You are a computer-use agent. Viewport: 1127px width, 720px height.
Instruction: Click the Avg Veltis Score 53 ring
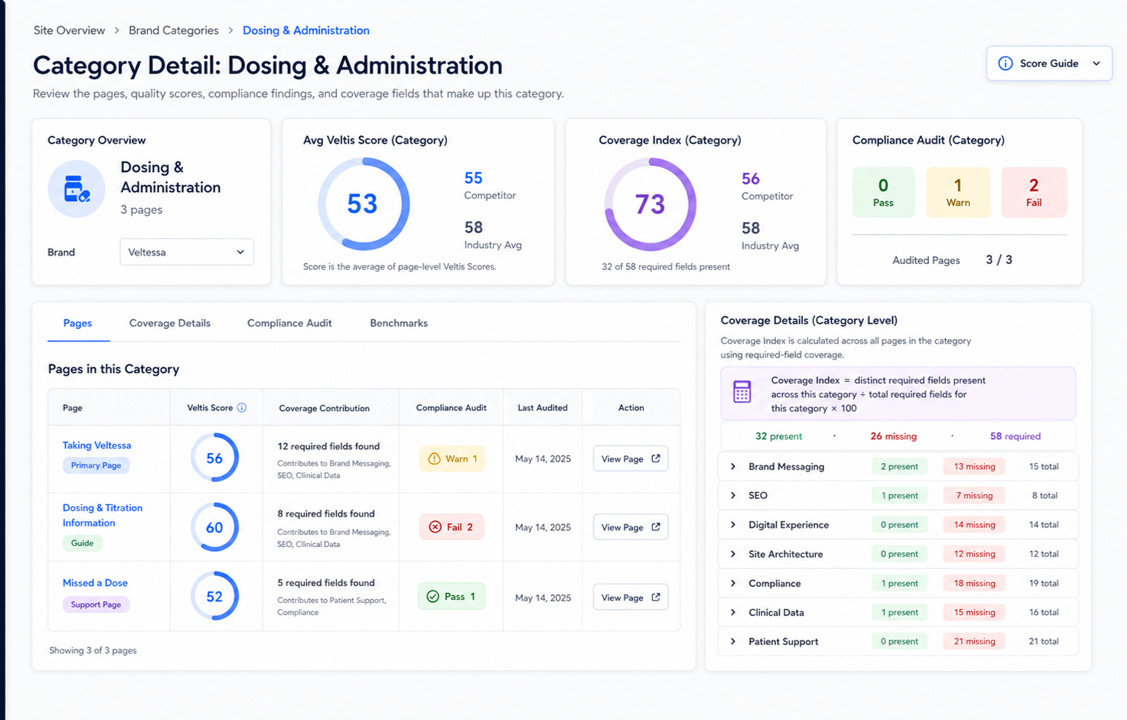tap(363, 204)
